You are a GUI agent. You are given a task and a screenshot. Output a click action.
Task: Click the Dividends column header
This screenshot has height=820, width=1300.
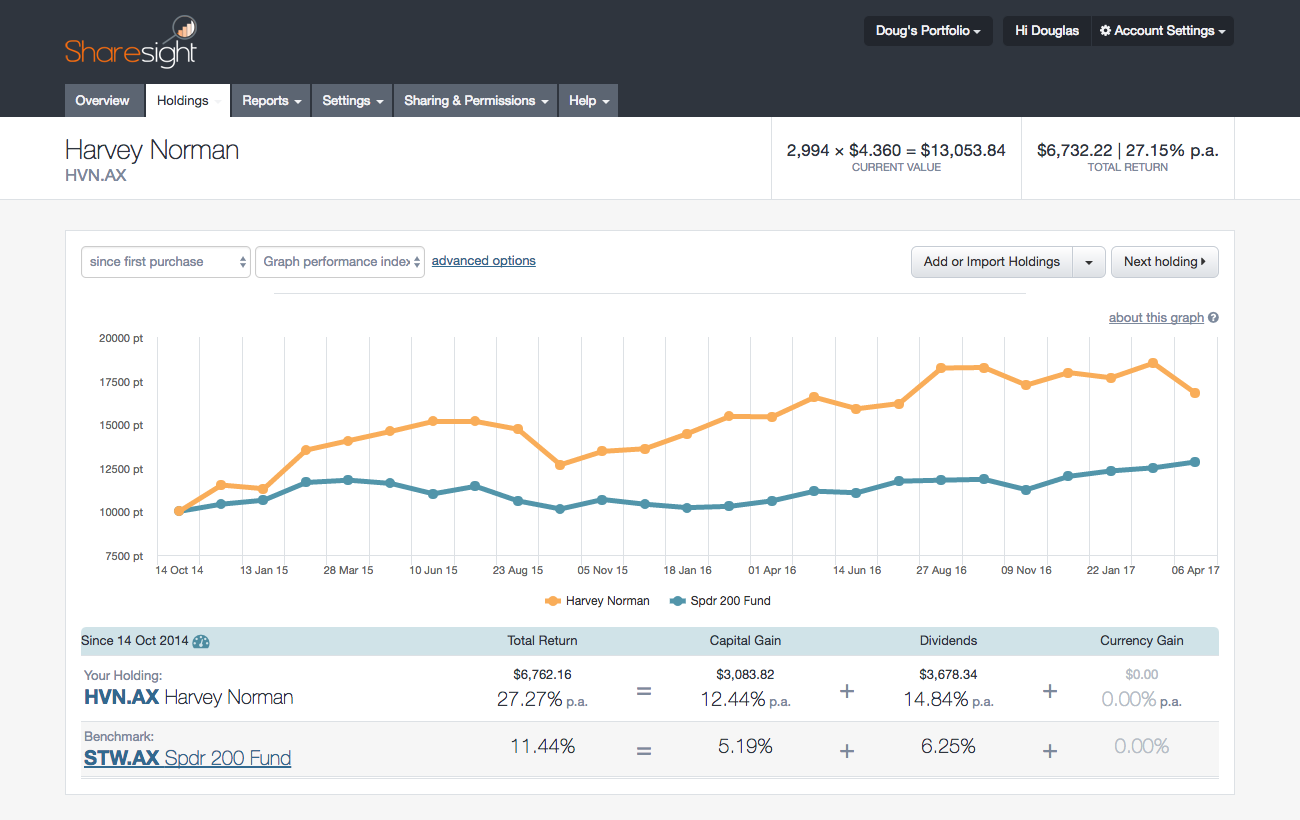948,641
